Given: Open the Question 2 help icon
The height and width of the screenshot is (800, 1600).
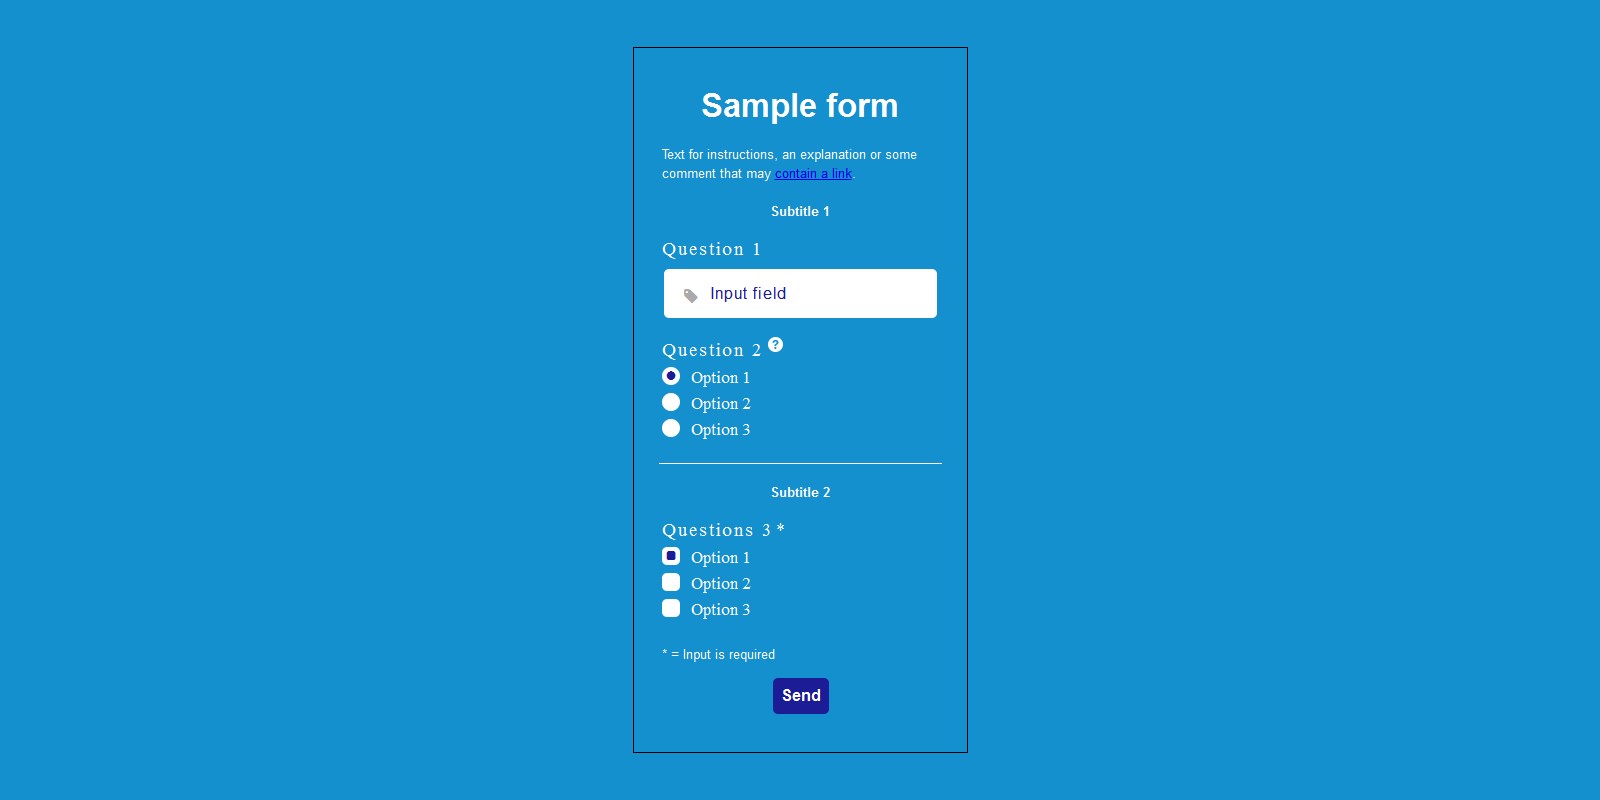Looking at the screenshot, I should 775,345.
